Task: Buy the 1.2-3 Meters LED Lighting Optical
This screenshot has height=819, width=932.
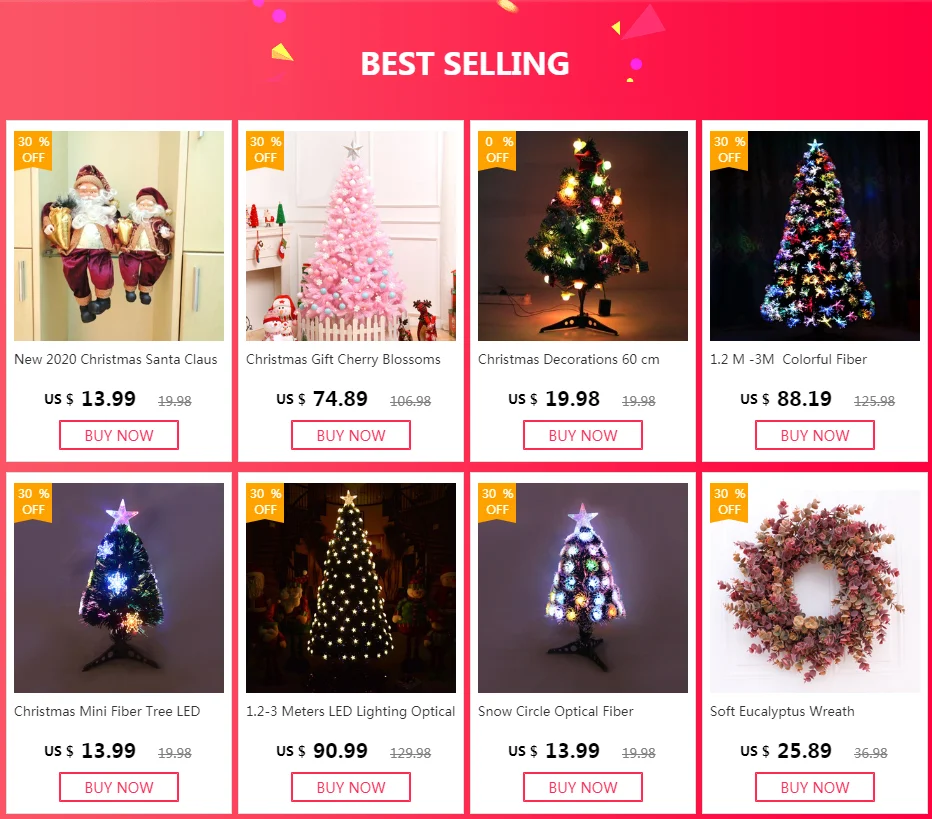Action: [x=351, y=787]
